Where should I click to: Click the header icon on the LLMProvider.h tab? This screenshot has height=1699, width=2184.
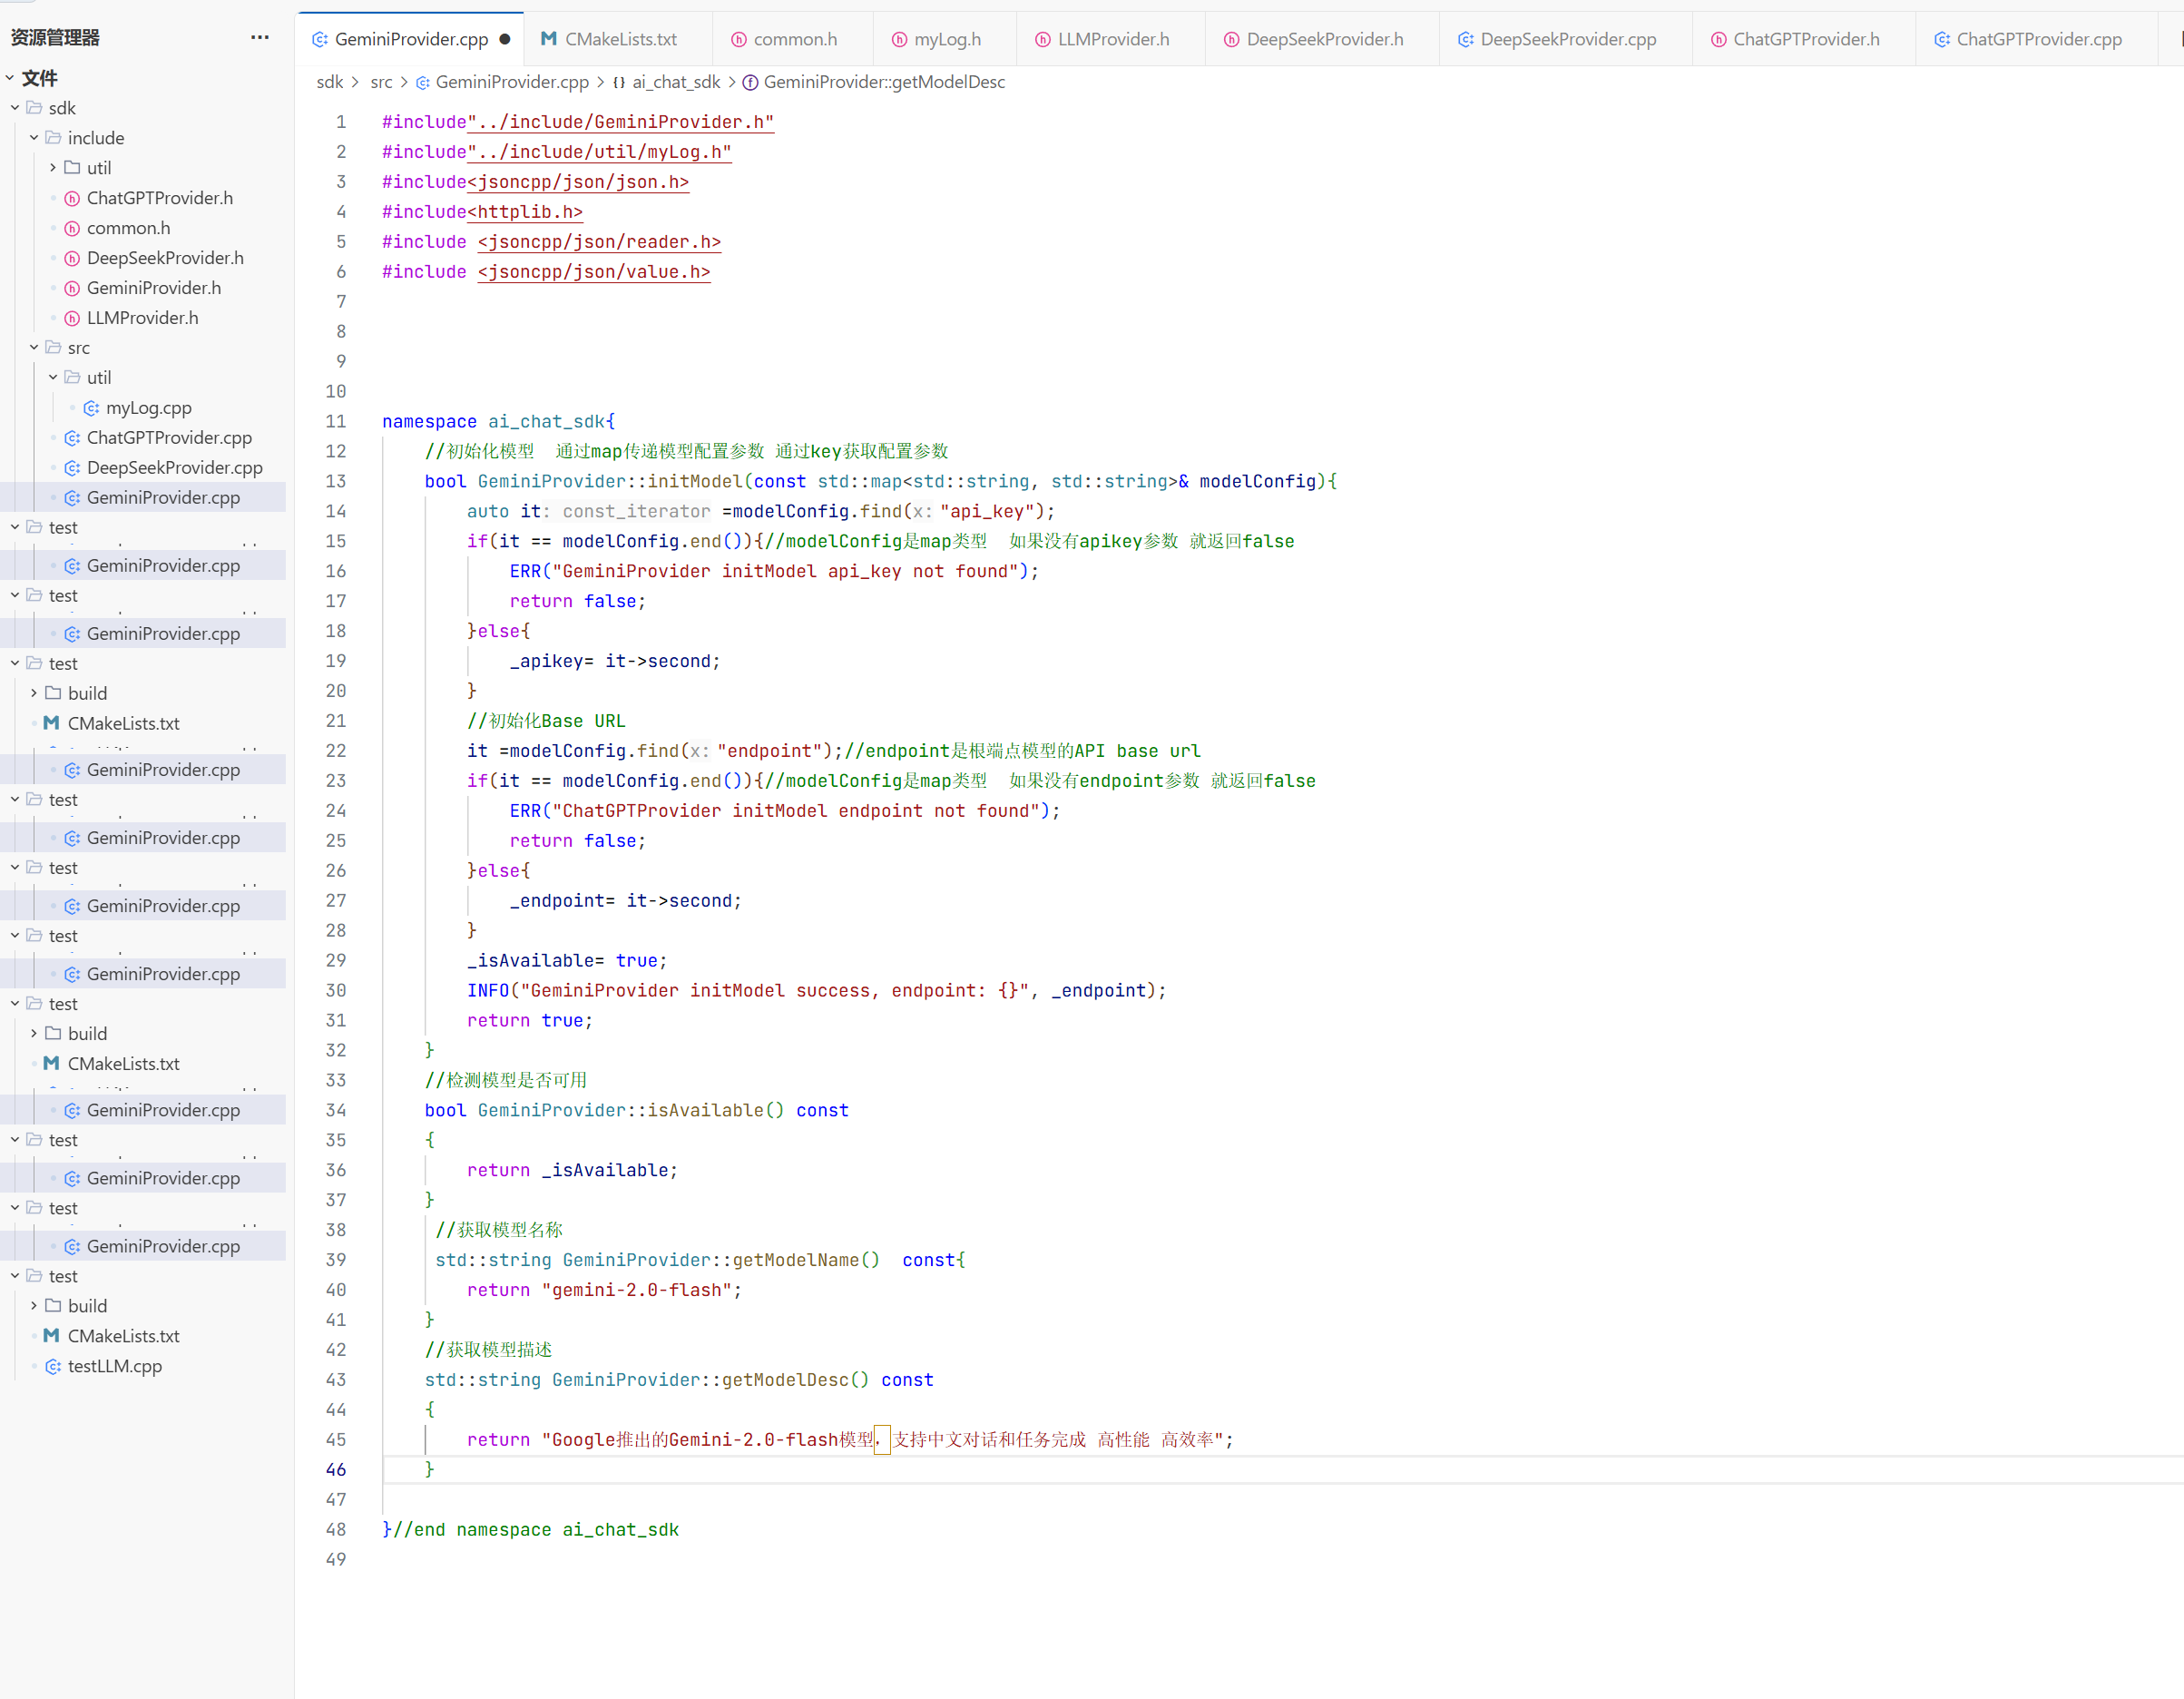click(1043, 39)
